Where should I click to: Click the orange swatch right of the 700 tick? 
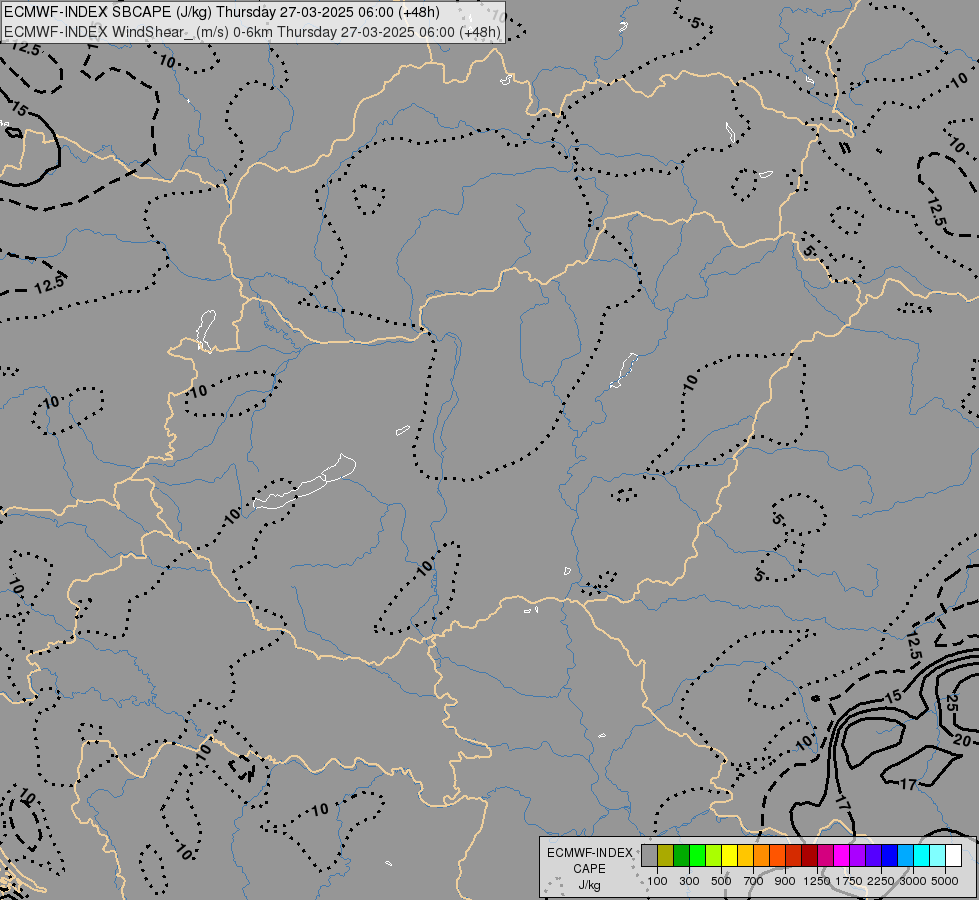click(762, 856)
